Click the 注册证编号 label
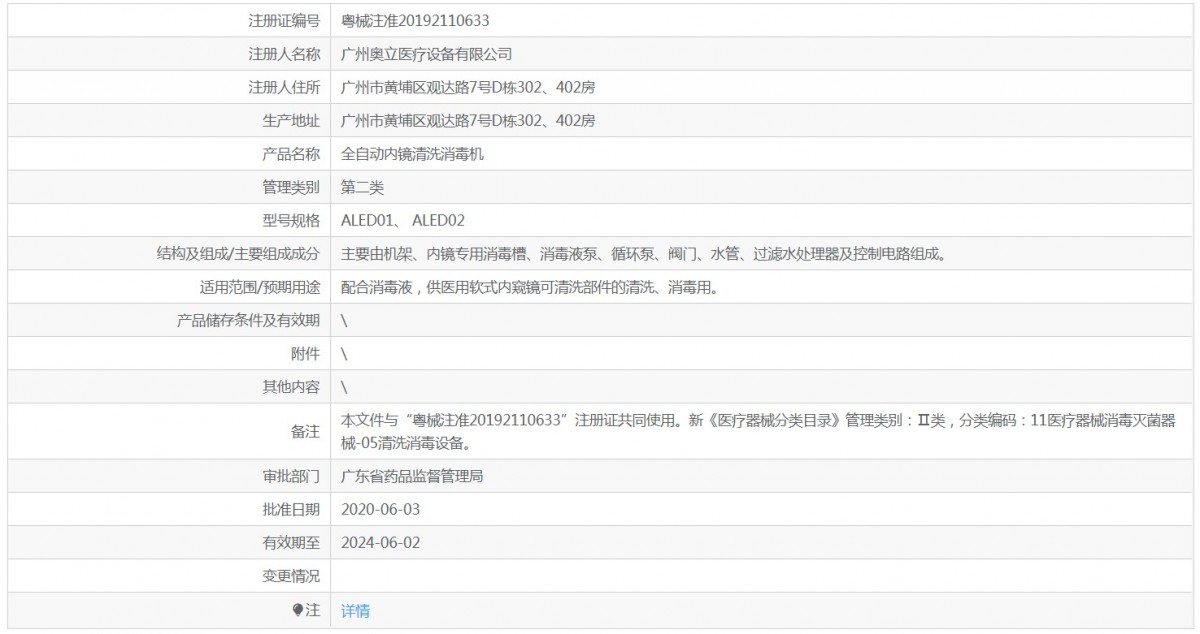1200x634 pixels. (x=285, y=20)
